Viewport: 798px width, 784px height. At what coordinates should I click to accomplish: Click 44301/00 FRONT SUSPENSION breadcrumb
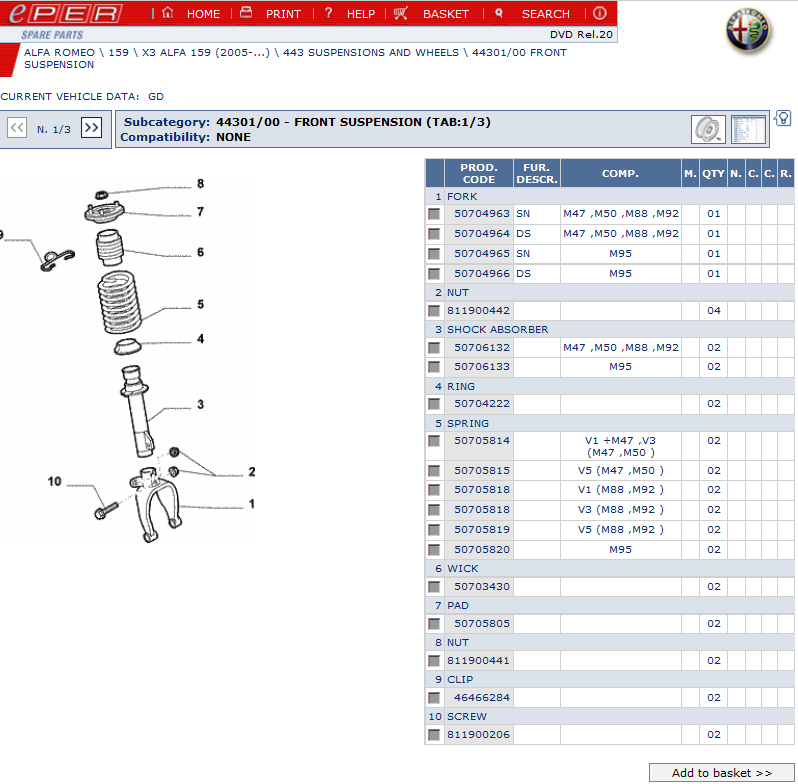(295, 59)
